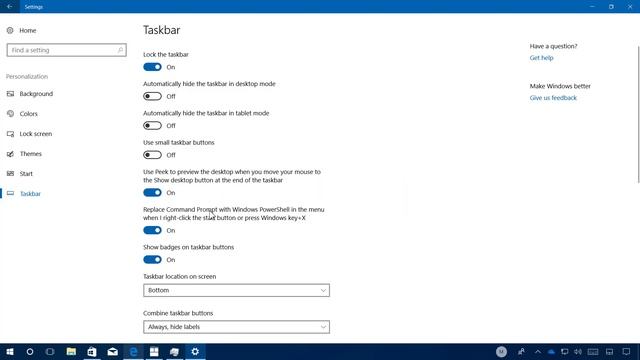Turn off Show badges on taskbar buttons

(x=152, y=260)
